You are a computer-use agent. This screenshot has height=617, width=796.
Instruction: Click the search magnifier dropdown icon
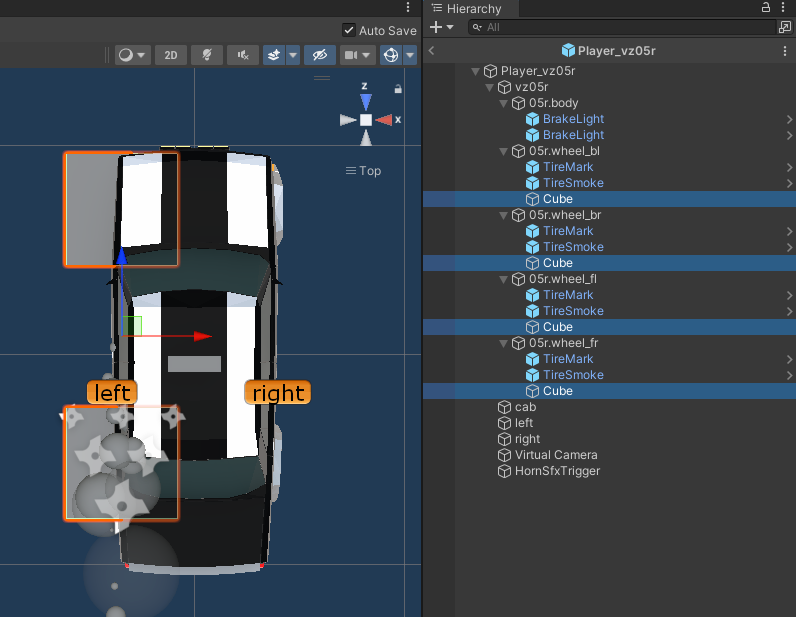point(477,27)
